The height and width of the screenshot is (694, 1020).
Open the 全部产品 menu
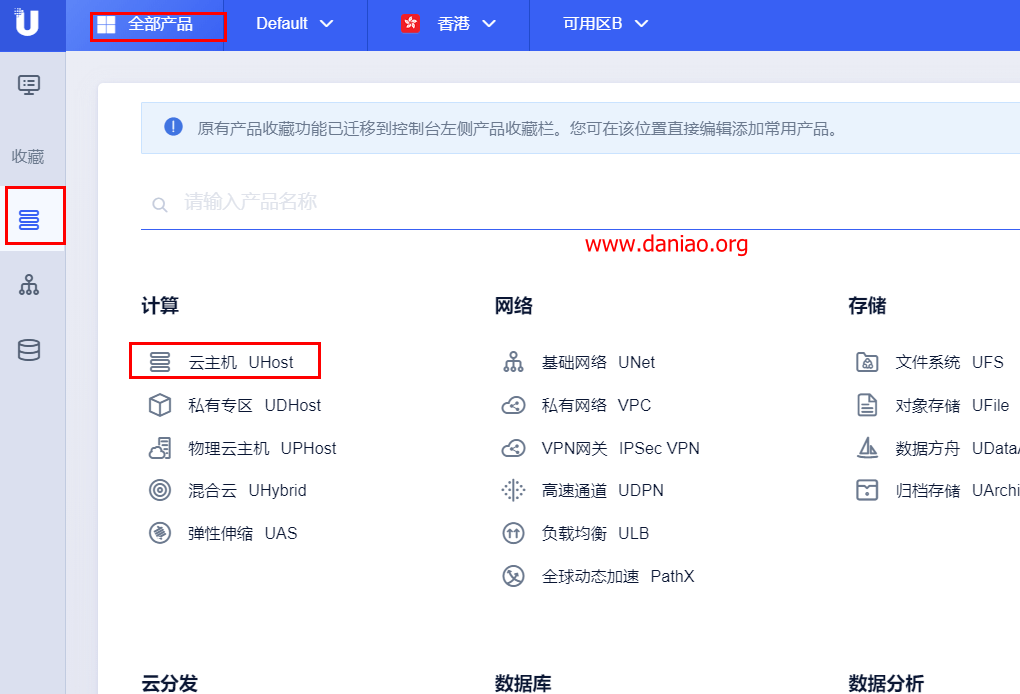[x=158, y=25]
